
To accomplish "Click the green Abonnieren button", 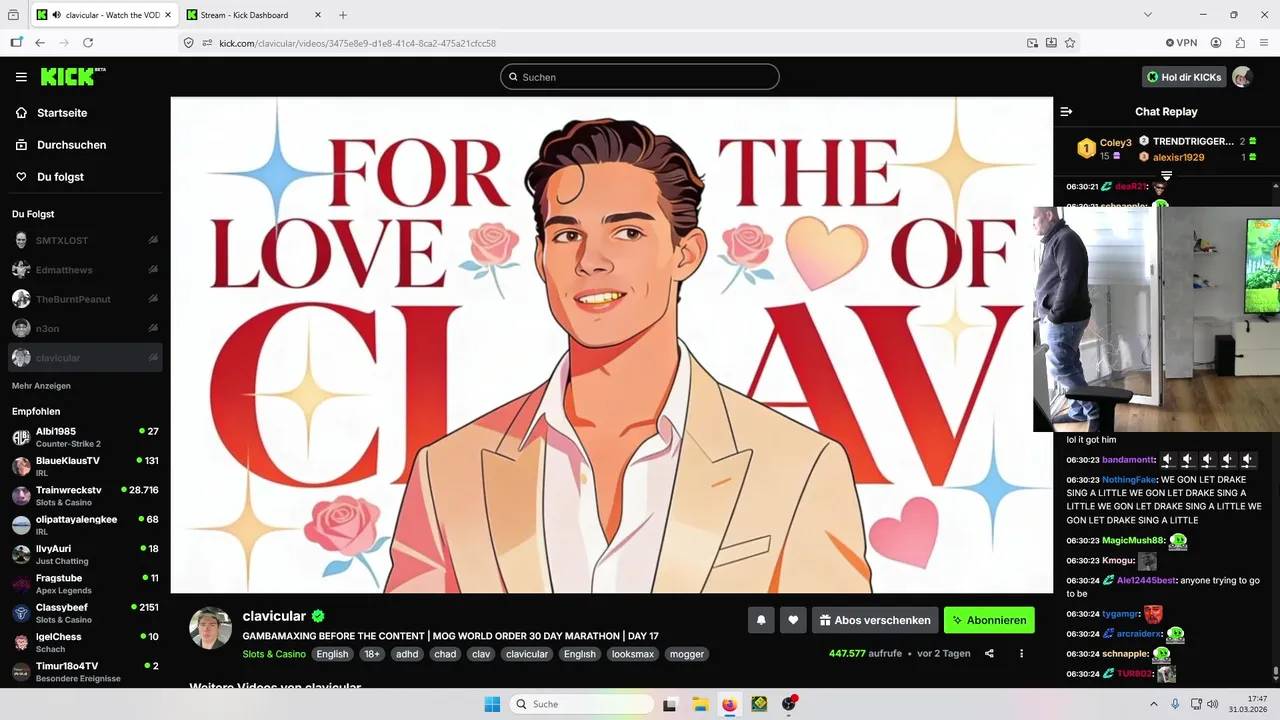I will point(989,620).
